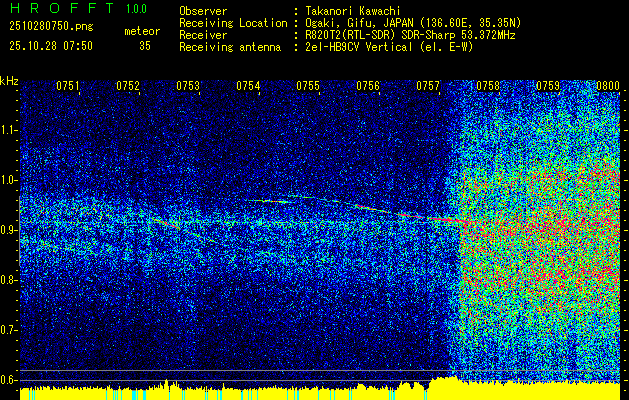Click the 0753 time axis marker
The width and height of the screenshot is (629, 400).
(188, 86)
